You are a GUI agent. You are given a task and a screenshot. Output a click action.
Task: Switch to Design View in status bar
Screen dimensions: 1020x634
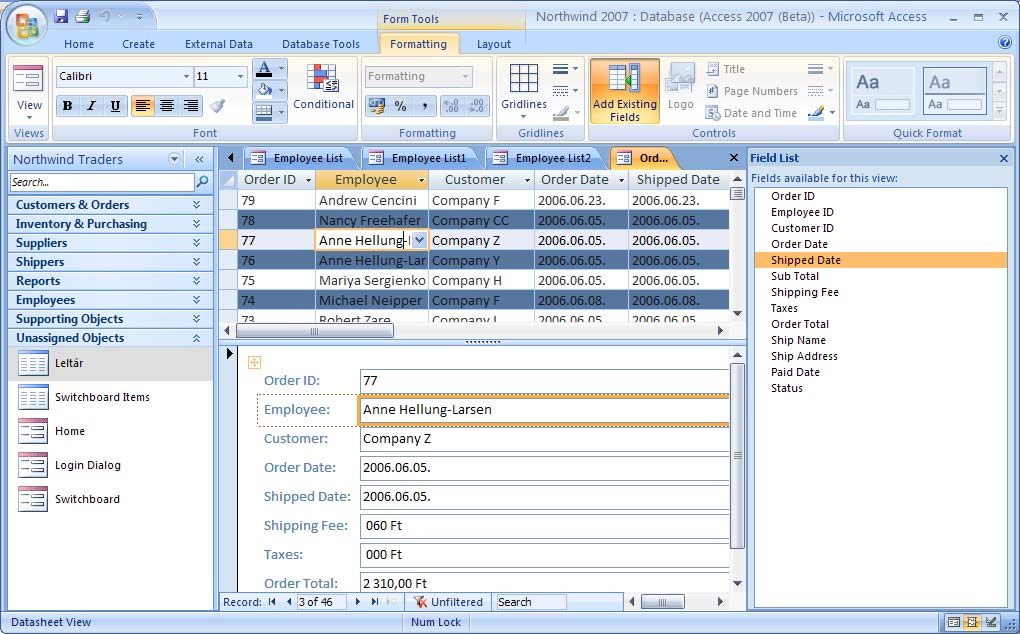tap(991, 622)
